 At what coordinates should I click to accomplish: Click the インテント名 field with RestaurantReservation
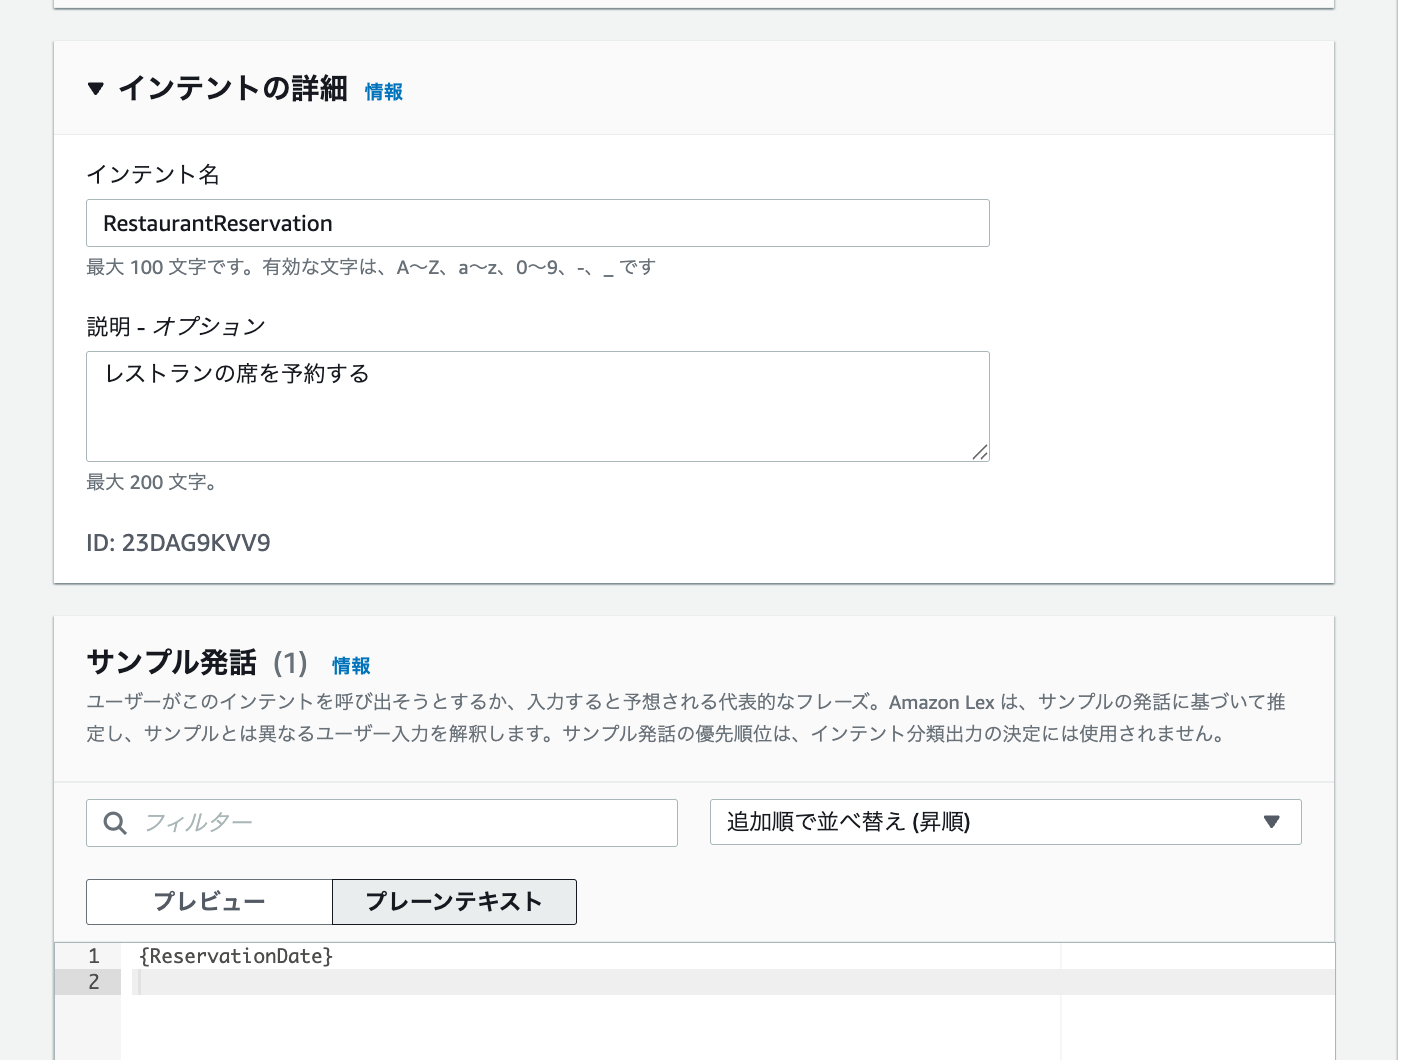coord(538,223)
